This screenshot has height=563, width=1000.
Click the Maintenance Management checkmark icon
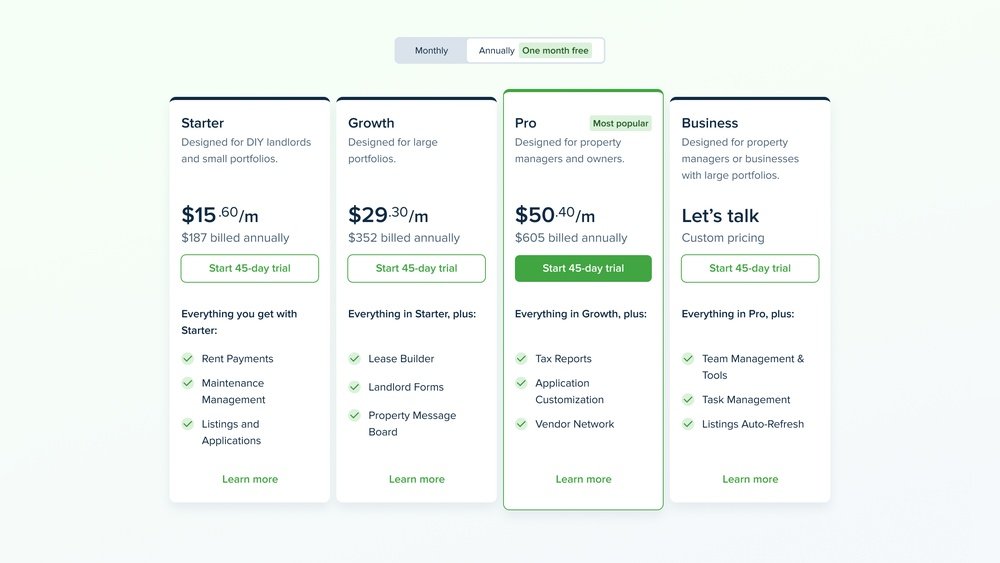pyautogui.click(x=188, y=383)
